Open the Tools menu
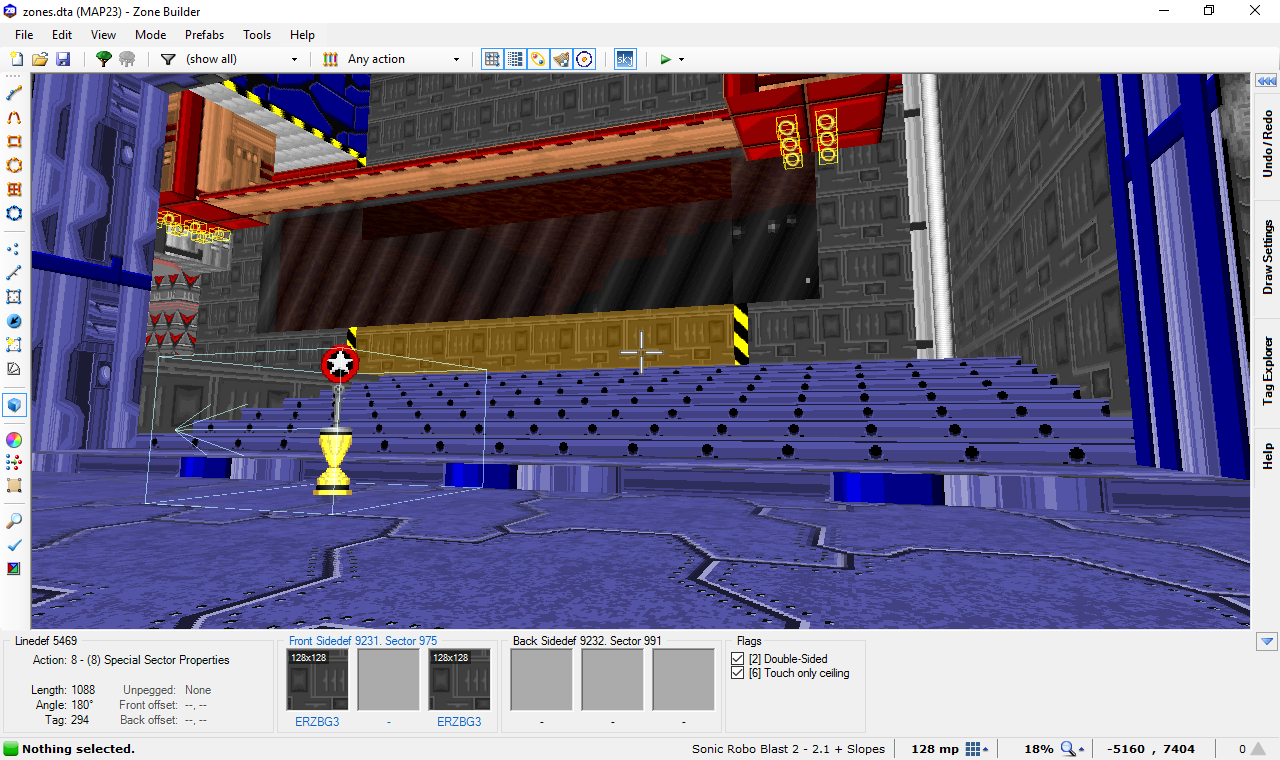The image size is (1280, 760). (257, 34)
